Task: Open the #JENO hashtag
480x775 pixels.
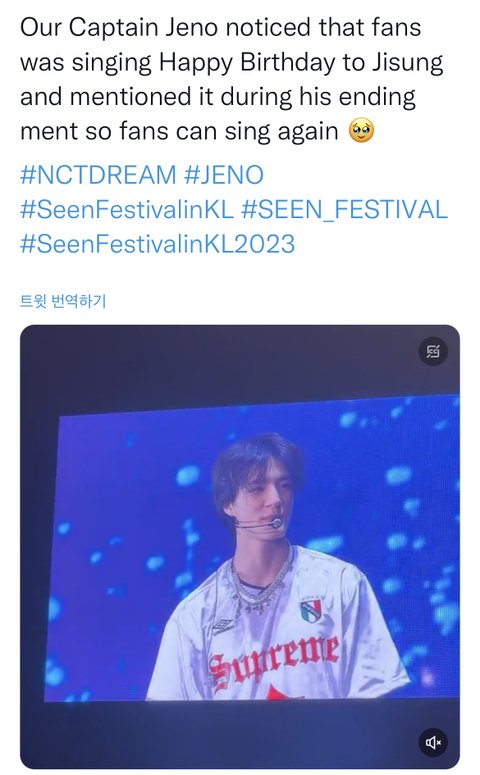Action: click(x=224, y=175)
